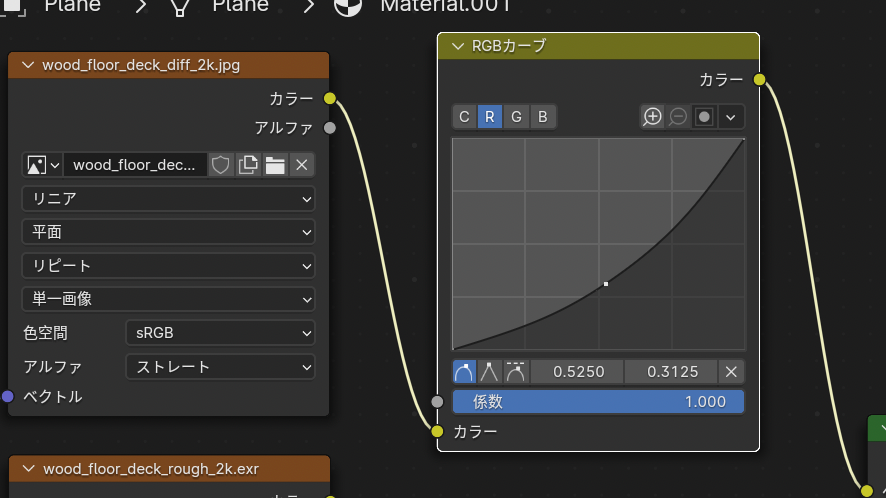Select the R channel tab
This screenshot has width=886, height=498.
click(x=490, y=117)
